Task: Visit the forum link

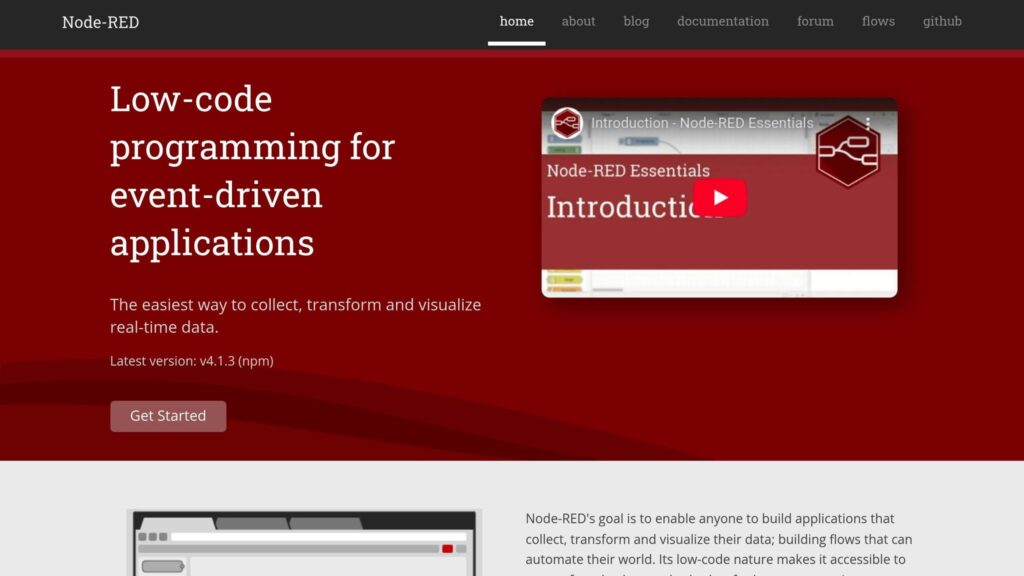Action: click(815, 22)
